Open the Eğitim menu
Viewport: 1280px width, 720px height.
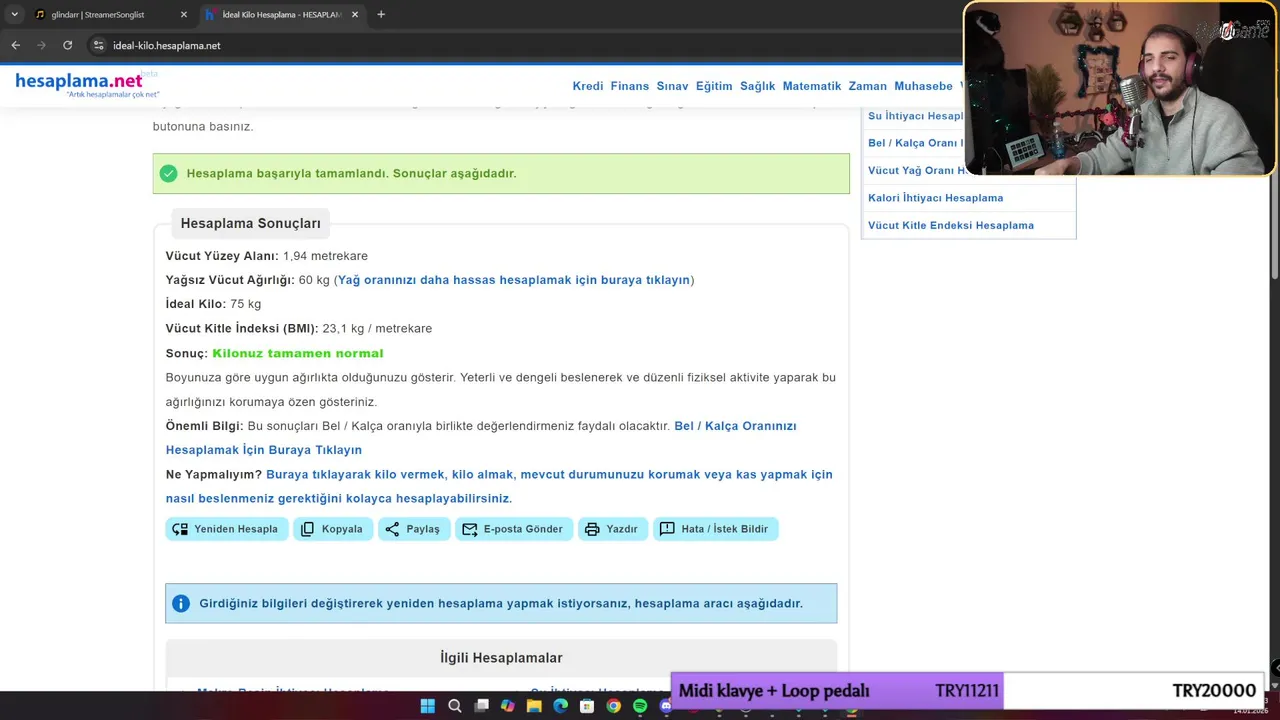click(714, 86)
